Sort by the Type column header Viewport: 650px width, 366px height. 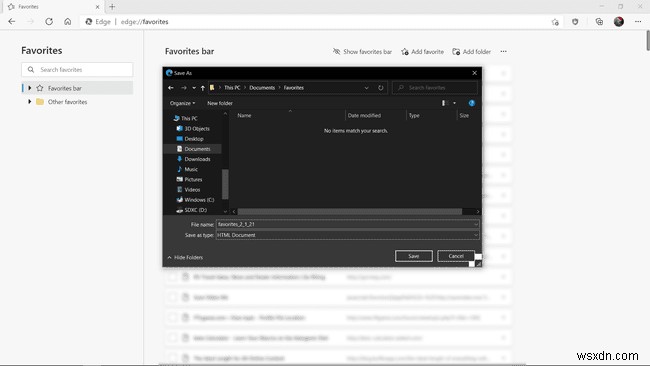431,116
